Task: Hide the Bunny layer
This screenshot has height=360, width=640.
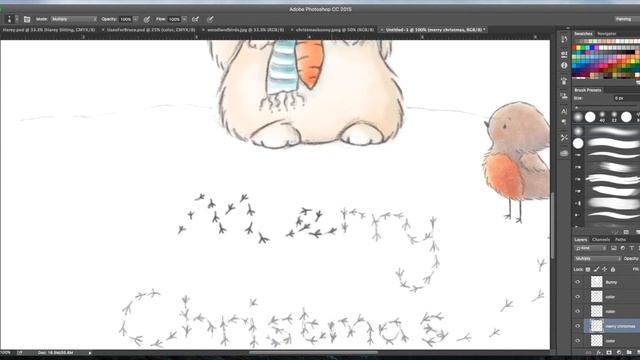Action: pos(578,282)
